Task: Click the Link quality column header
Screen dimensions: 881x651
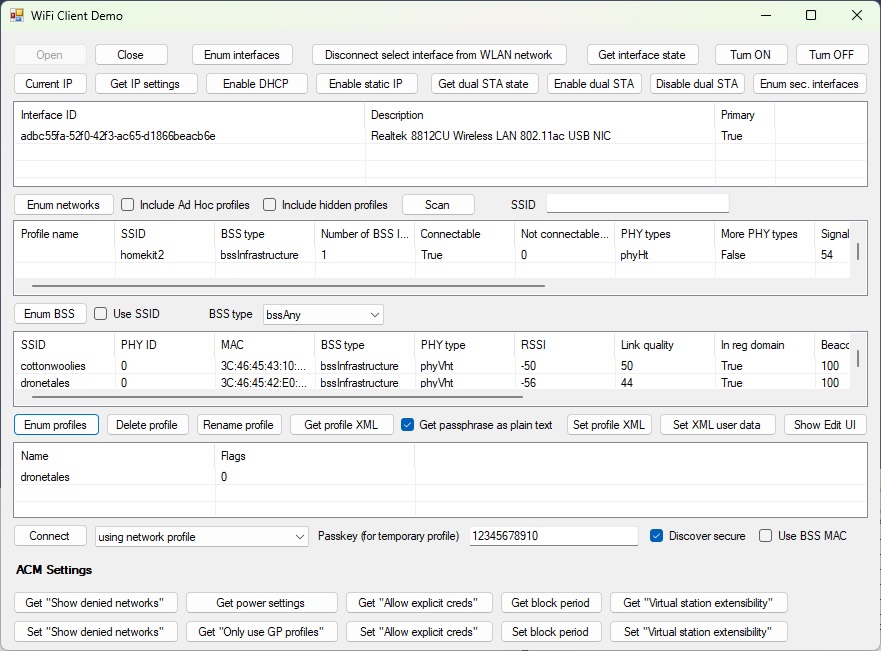Action: click(645, 344)
